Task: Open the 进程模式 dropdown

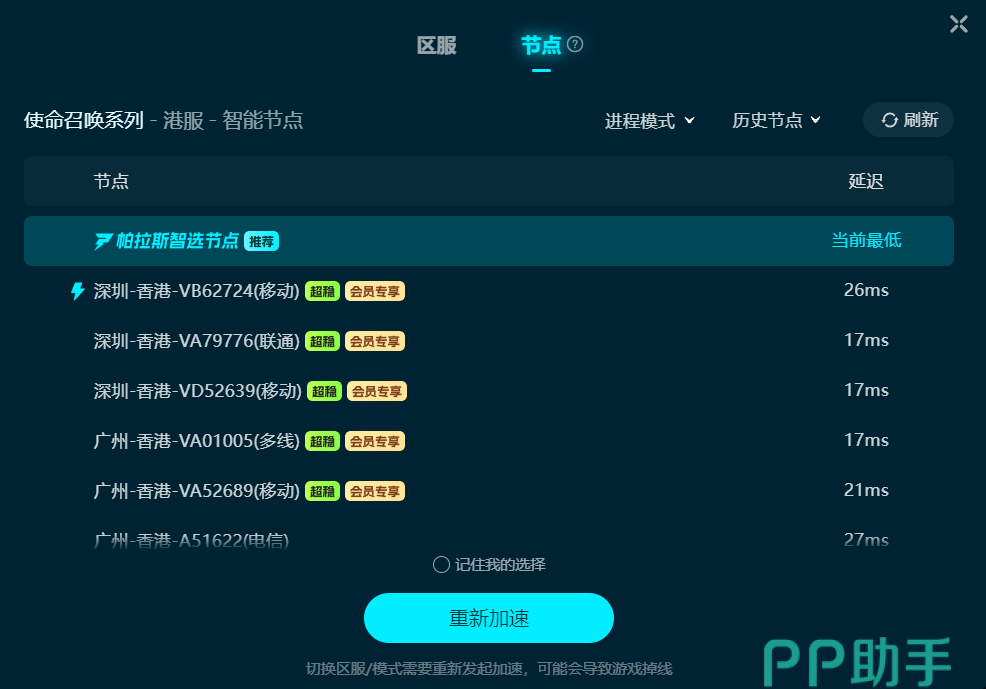Action: click(x=650, y=120)
